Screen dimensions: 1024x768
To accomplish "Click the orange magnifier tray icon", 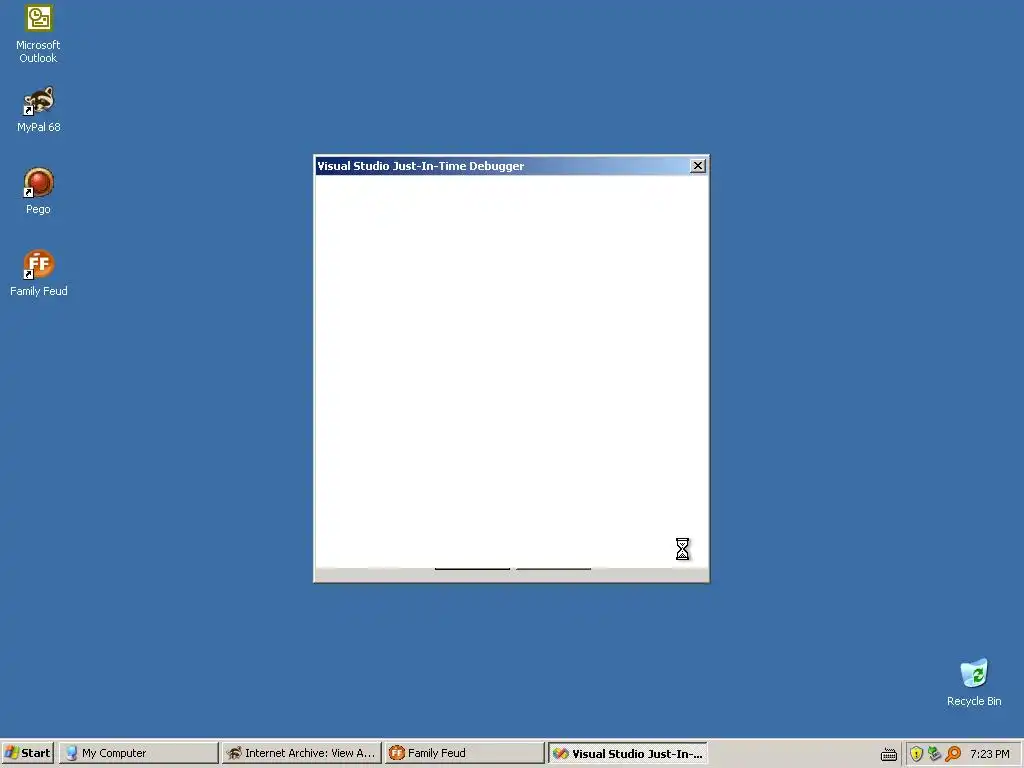I will pyautogui.click(x=953, y=754).
